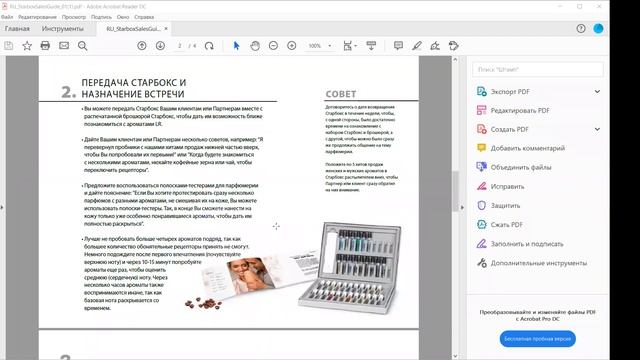
Task: Select the RU_StarboxSalesGuide document tab
Action: [133, 29]
